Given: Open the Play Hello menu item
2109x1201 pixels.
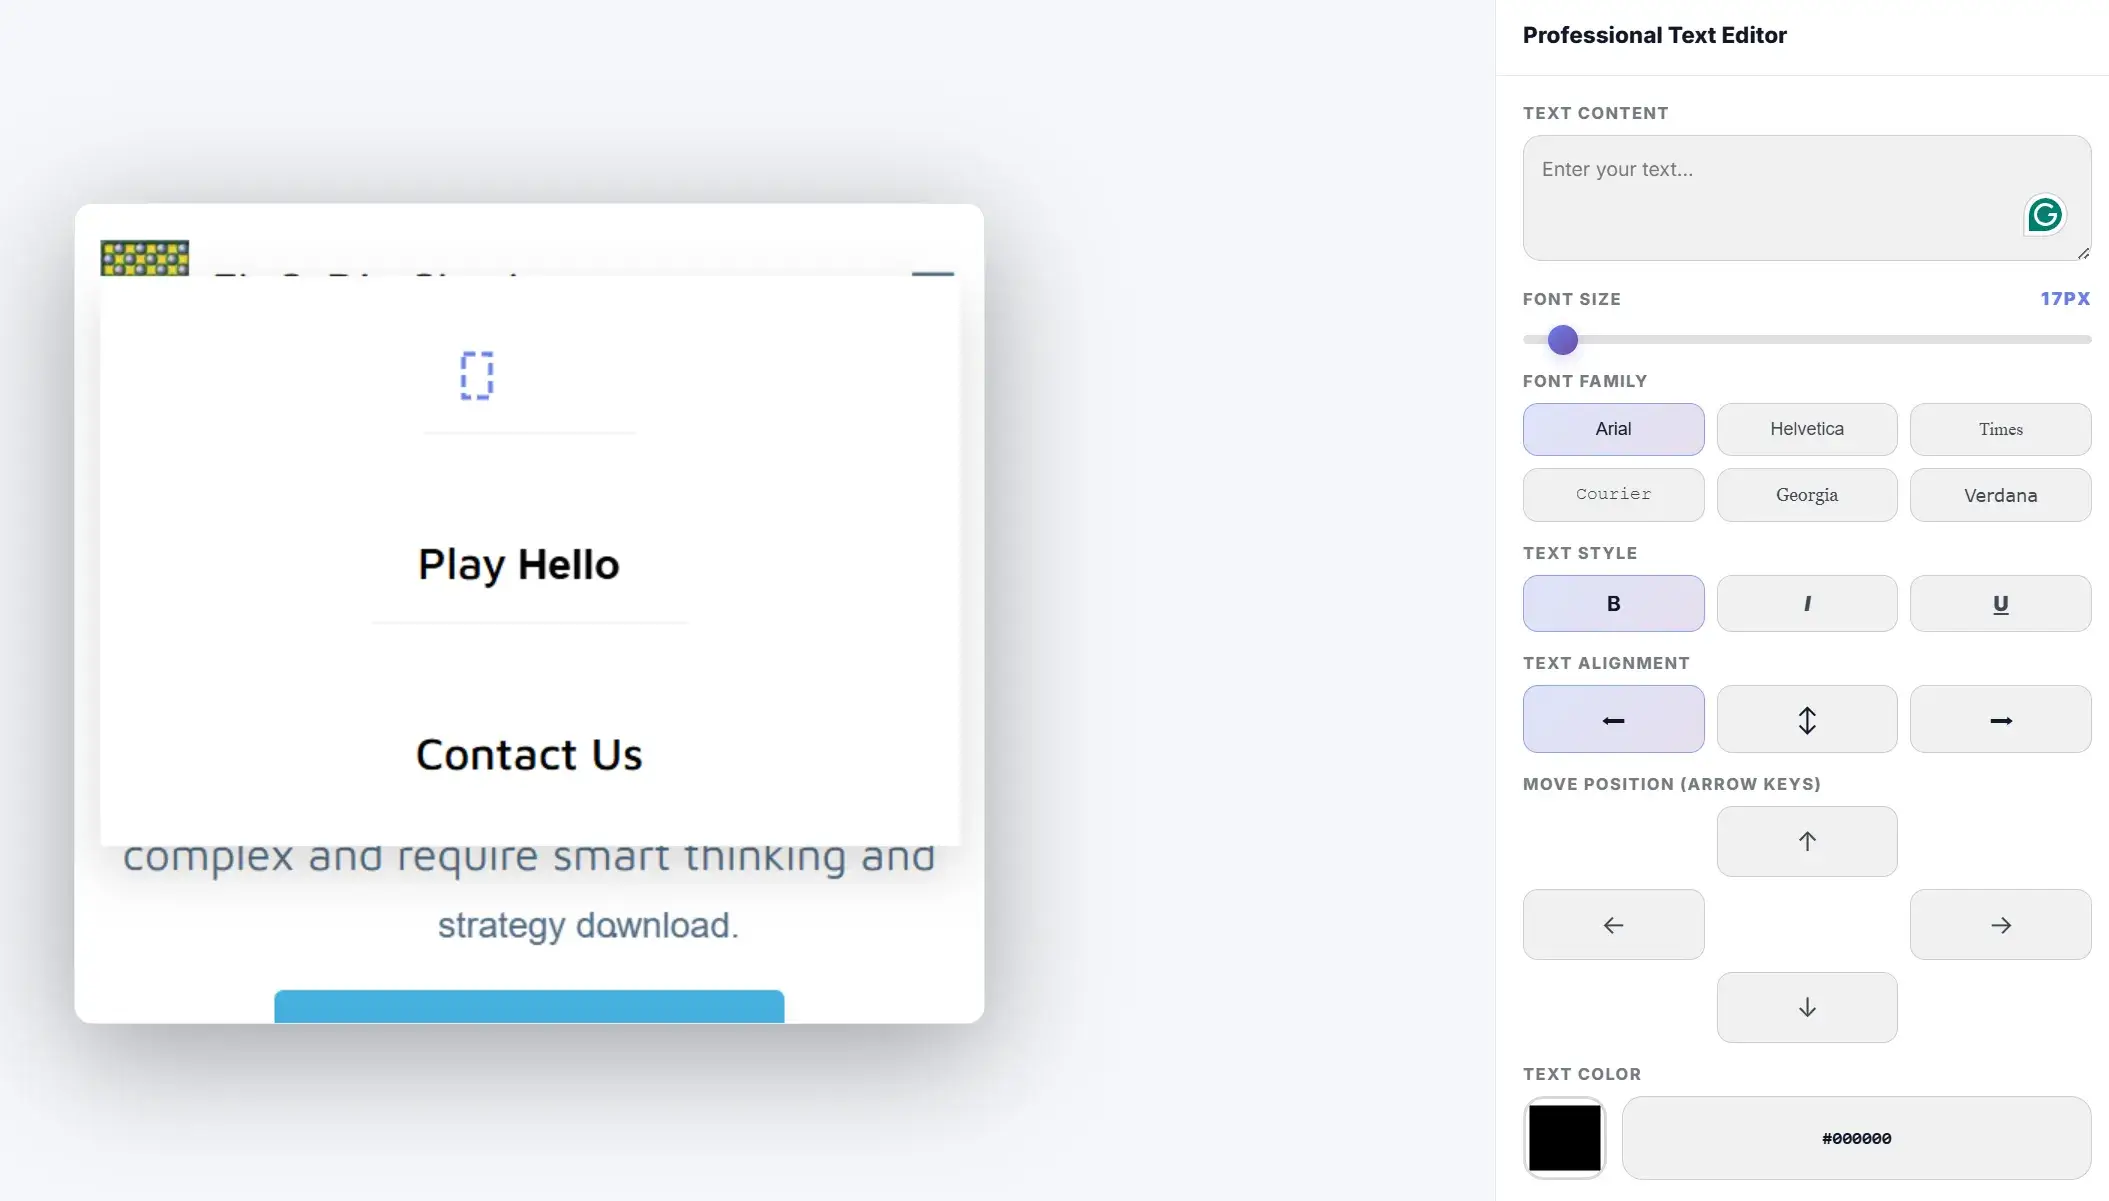Looking at the screenshot, I should tap(519, 565).
